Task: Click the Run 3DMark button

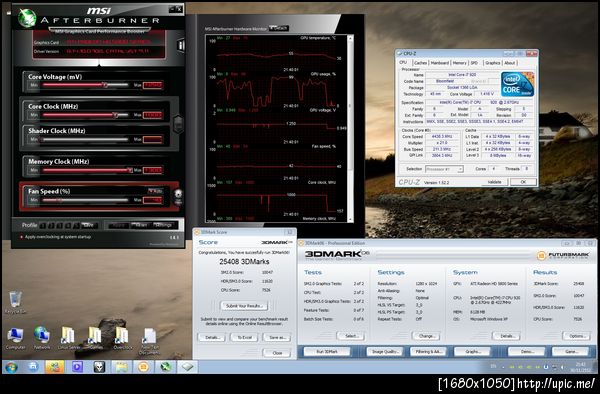Action: coord(327,352)
